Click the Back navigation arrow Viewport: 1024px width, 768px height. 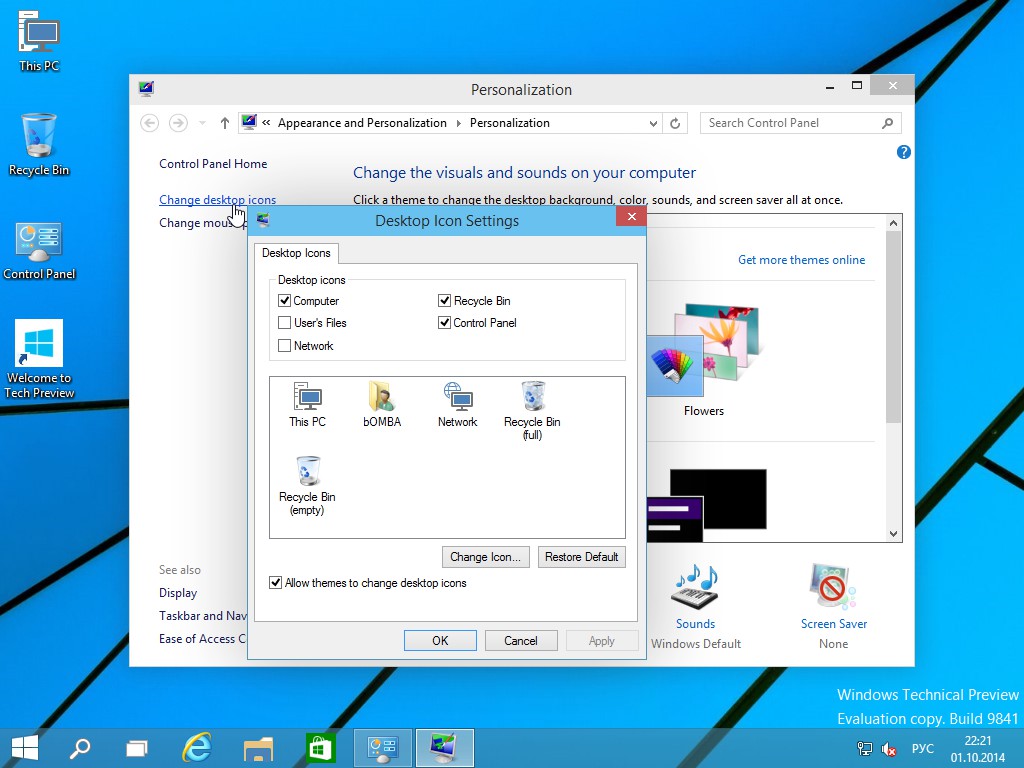tap(150, 123)
